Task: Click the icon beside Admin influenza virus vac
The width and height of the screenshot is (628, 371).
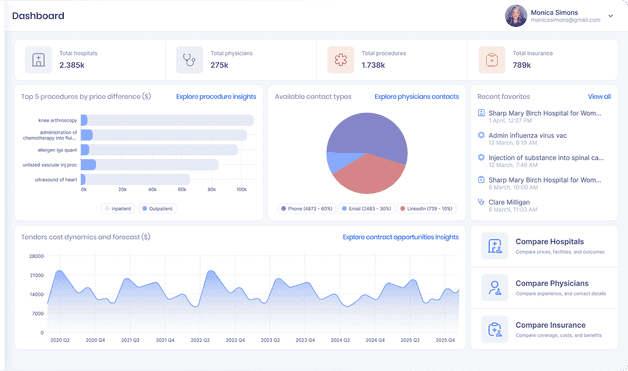Action: pyautogui.click(x=481, y=135)
